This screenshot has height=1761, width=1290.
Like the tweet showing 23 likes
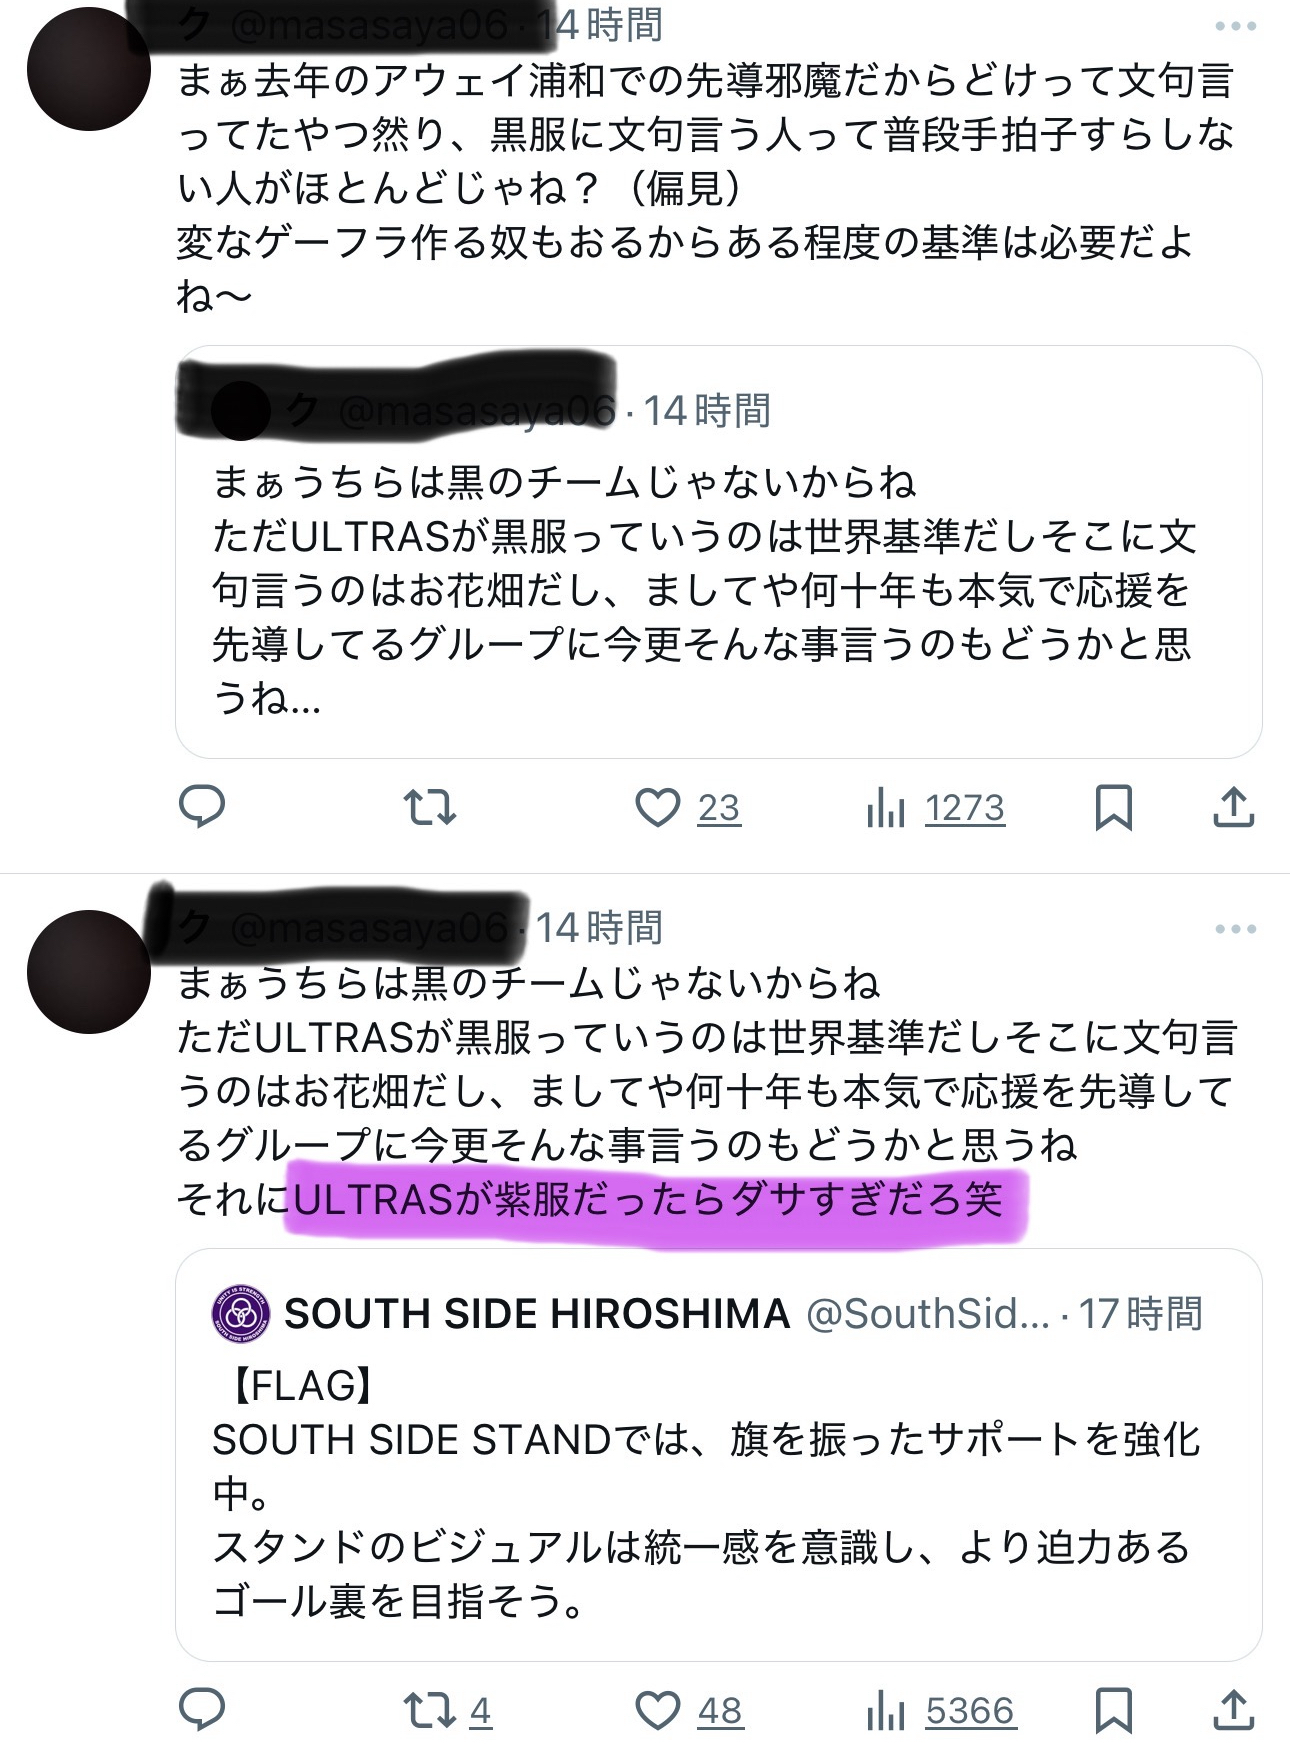[688, 808]
